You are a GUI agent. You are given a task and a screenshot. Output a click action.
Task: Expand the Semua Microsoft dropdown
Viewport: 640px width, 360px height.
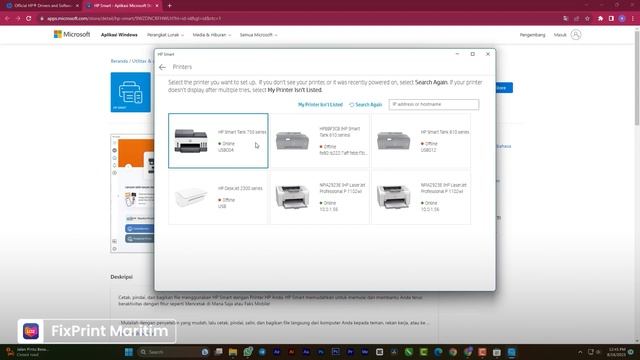tap(258, 35)
